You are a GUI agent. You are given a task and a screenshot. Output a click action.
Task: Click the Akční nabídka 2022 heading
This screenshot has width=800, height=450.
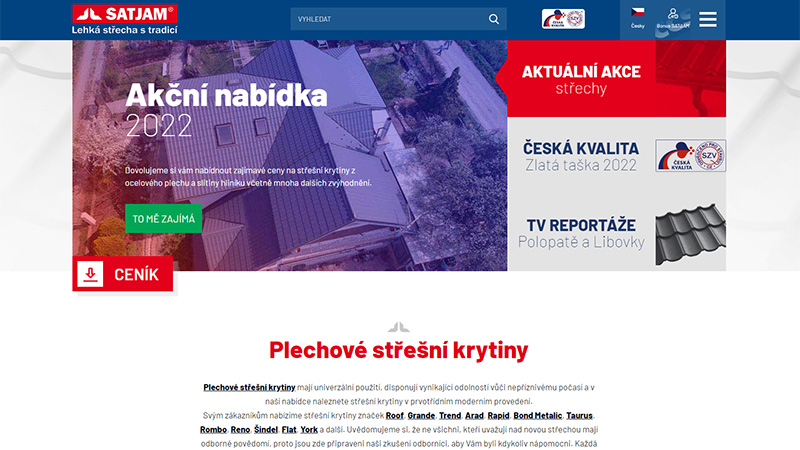pos(226,109)
